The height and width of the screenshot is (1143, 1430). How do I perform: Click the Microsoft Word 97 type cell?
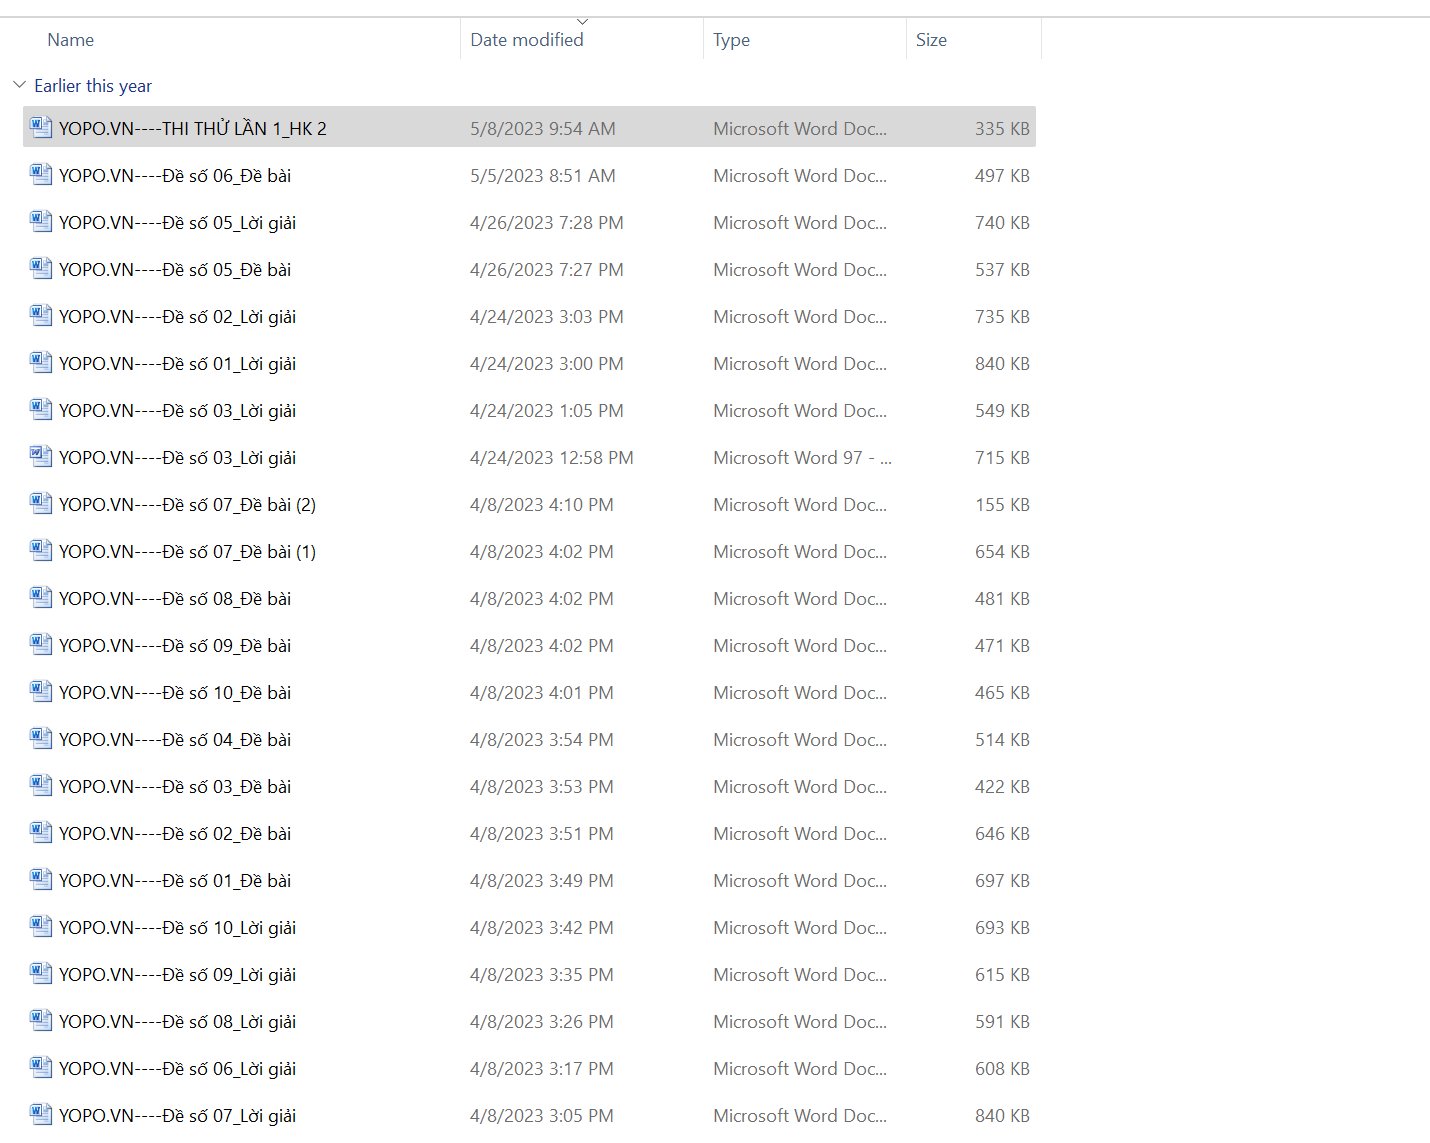click(802, 457)
